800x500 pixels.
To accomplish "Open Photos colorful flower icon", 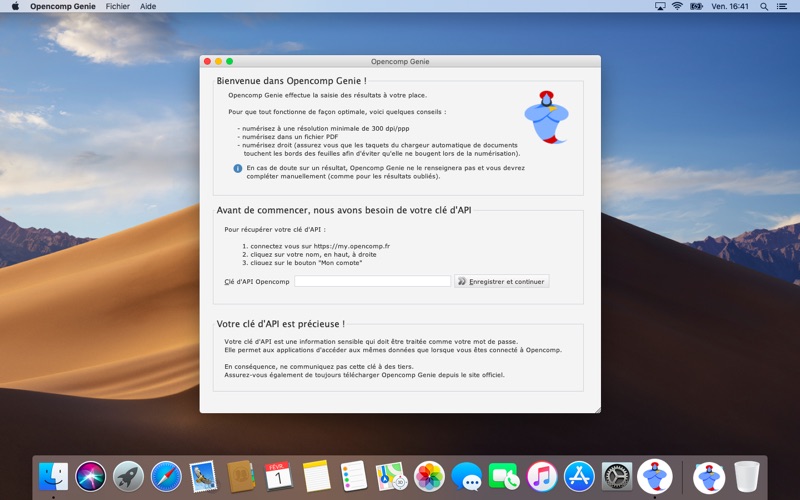I will (429, 477).
